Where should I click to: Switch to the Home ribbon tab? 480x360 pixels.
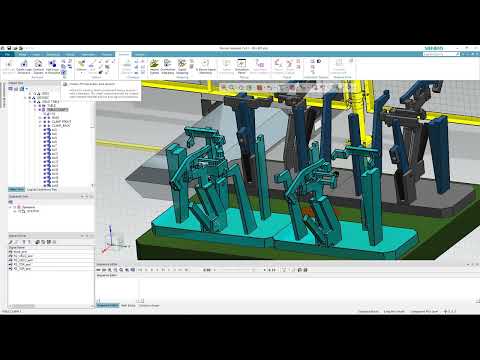pos(22,54)
